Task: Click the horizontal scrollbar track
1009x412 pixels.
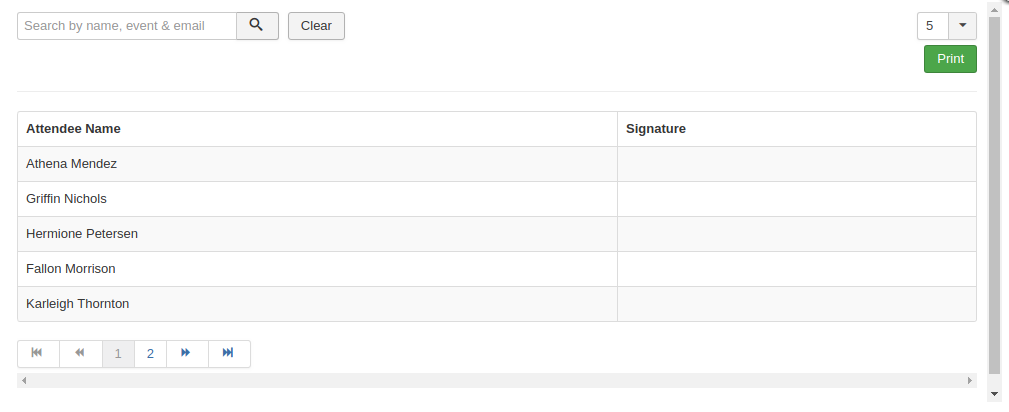Action: click(x=496, y=380)
